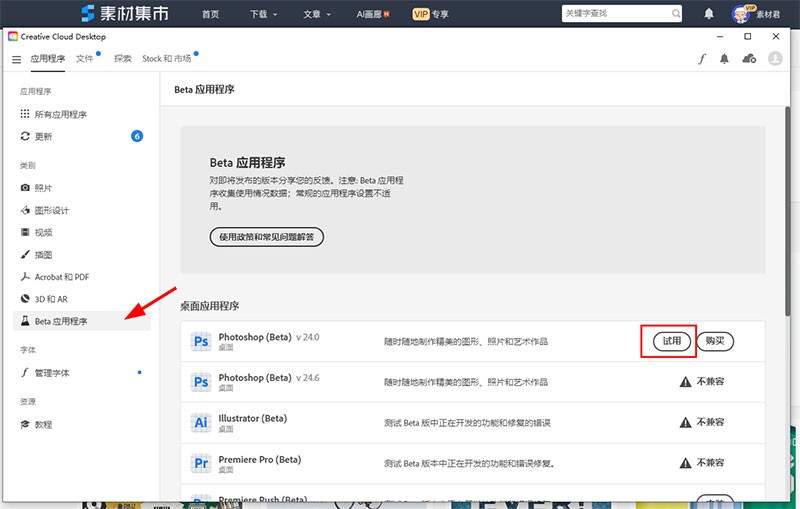Open 首页 in website navigation

[x=210, y=14]
